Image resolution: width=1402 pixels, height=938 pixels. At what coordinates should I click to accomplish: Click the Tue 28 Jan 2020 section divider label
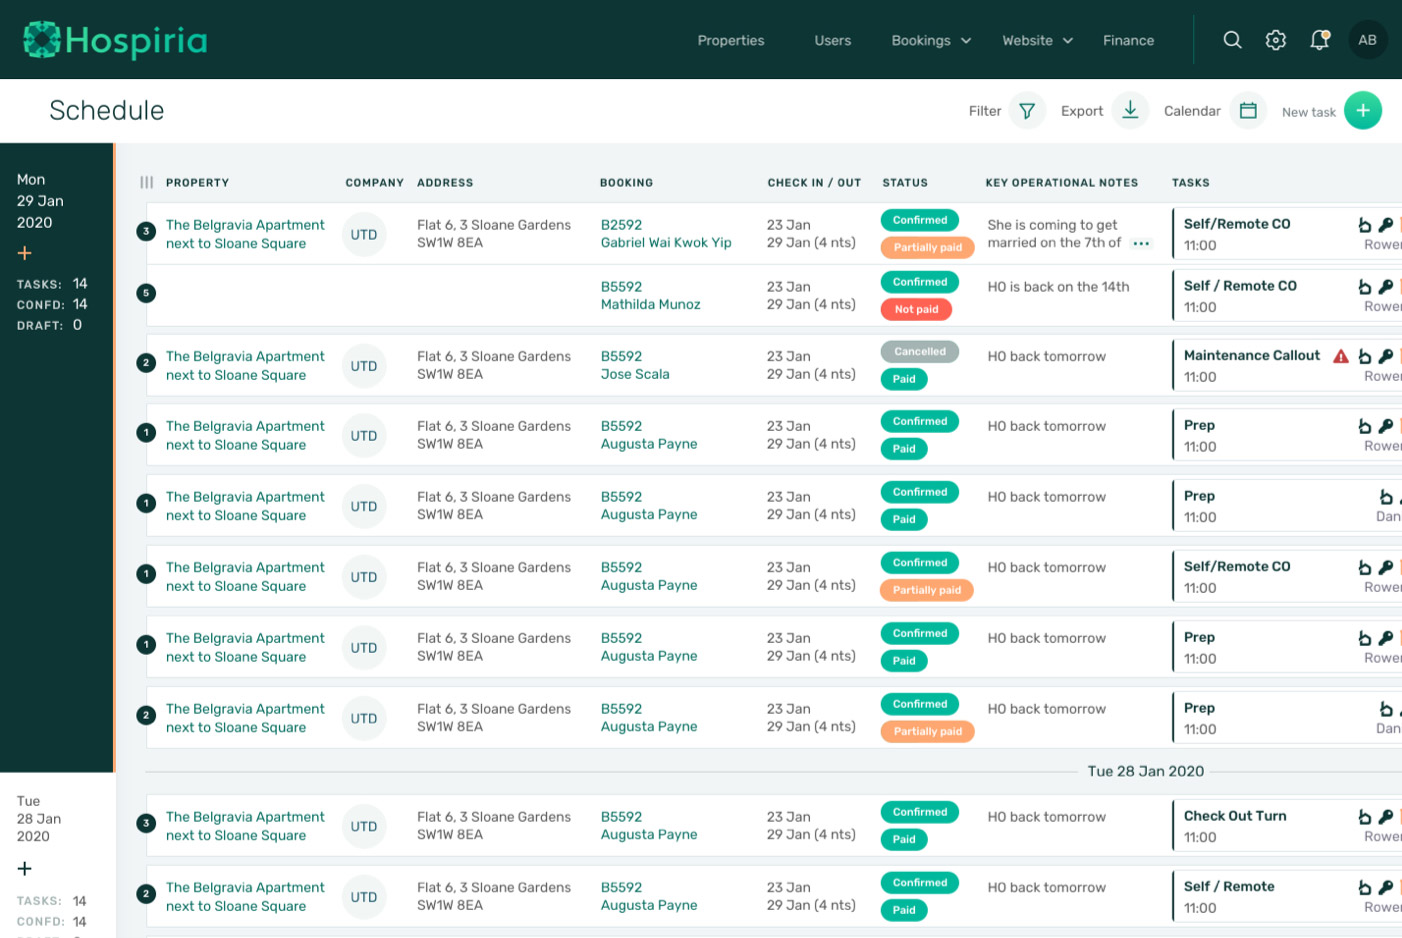click(1146, 771)
